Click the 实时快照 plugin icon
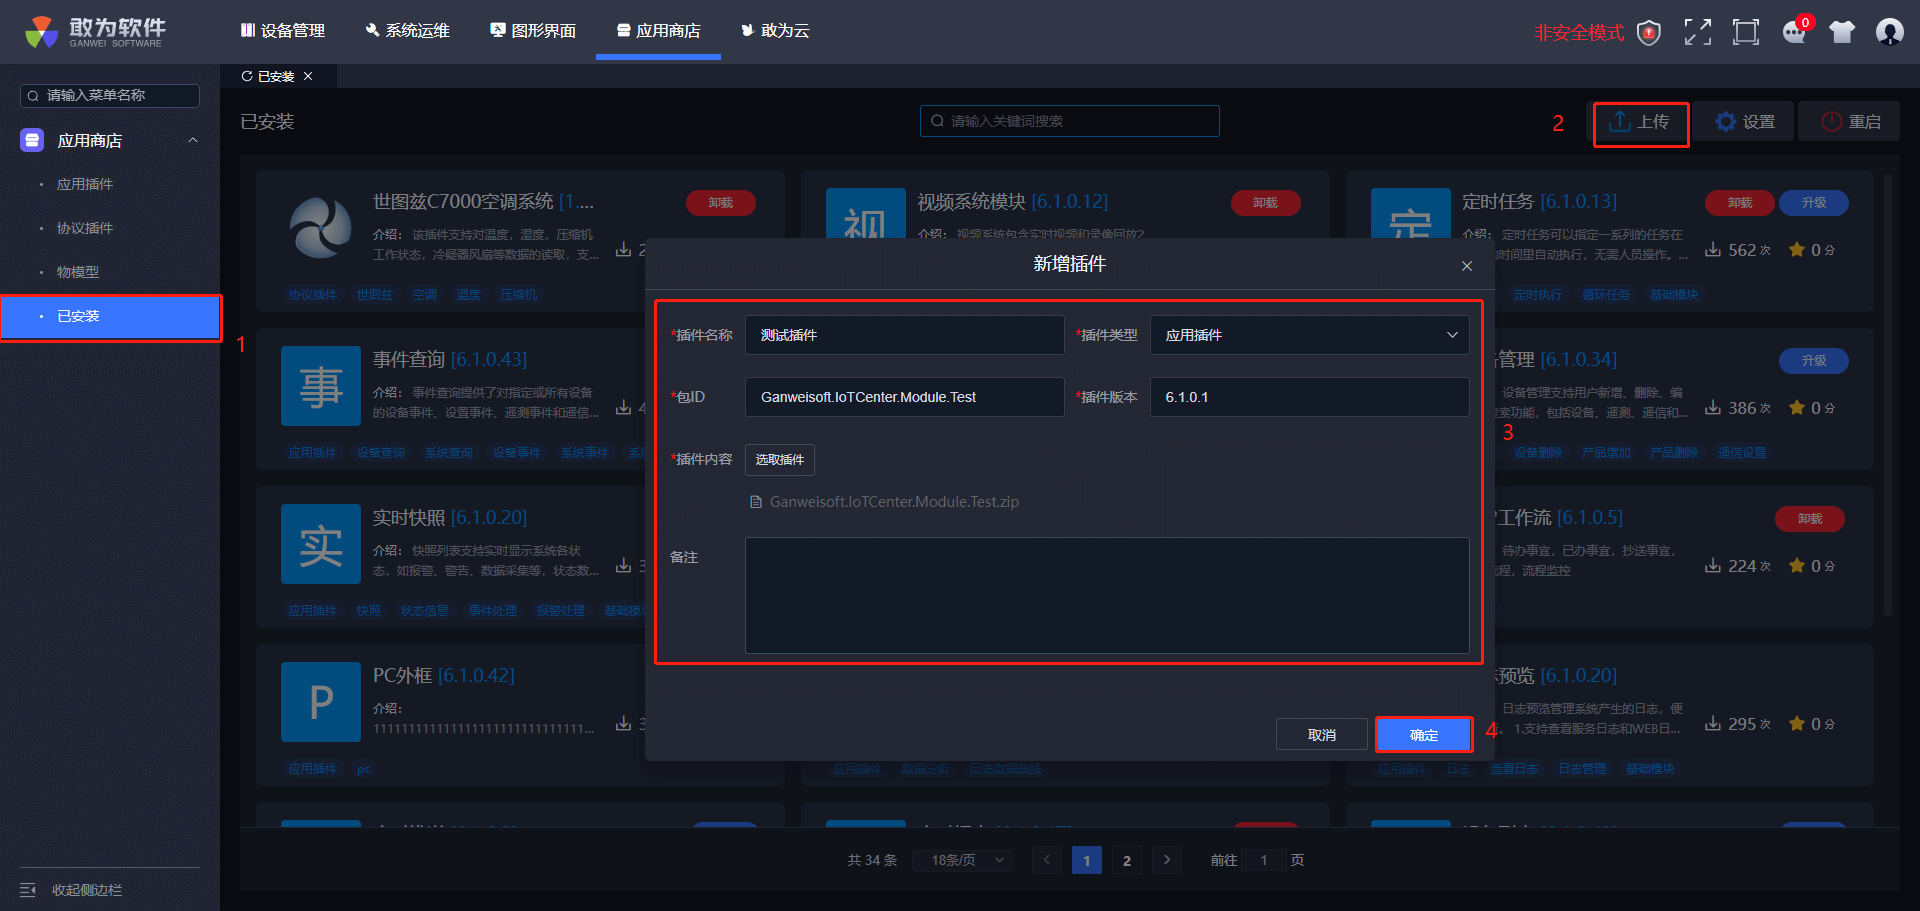1920x911 pixels. [321, 544]
